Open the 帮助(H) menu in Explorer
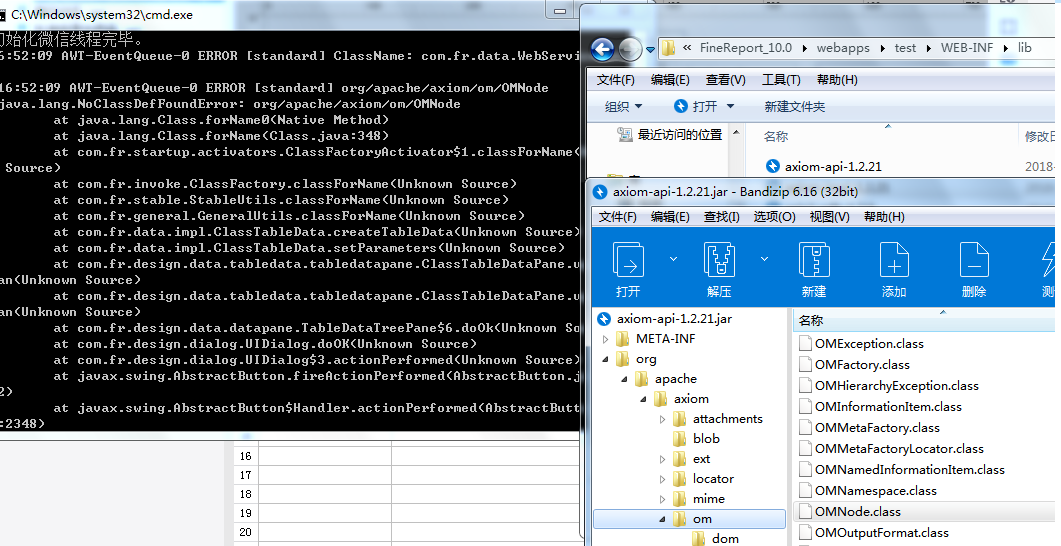This screenshot has height=546, width=1061. tap(837, 80)
